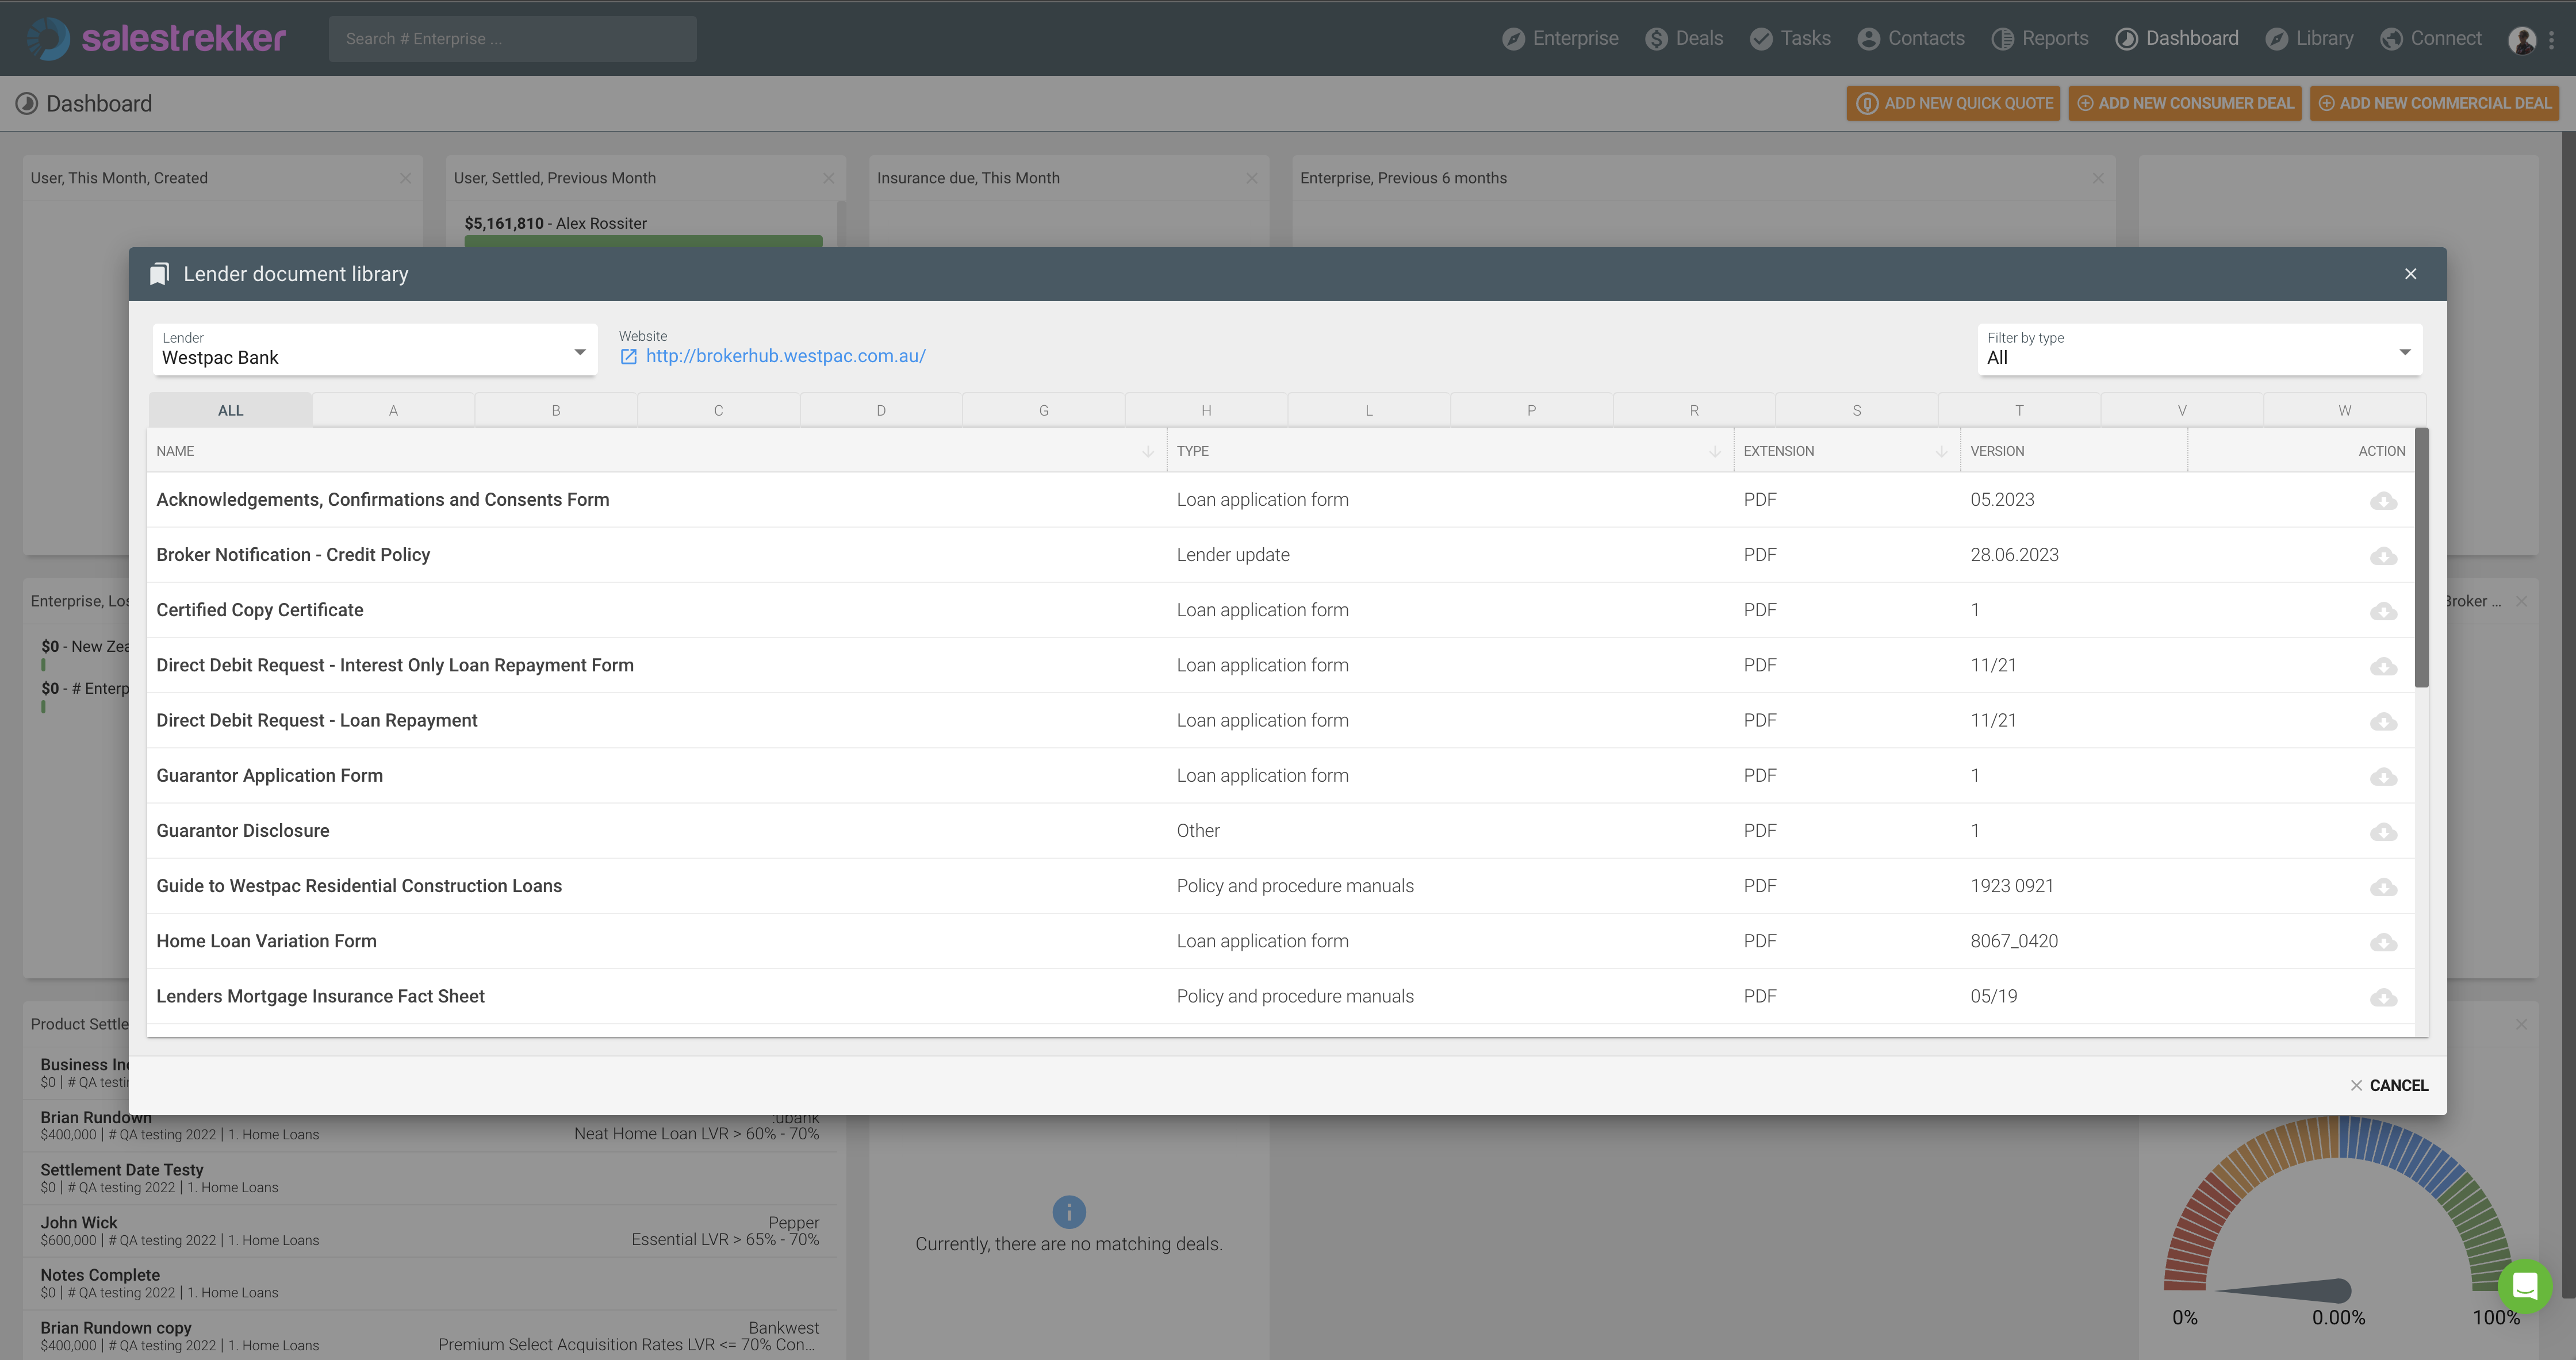This screenshot has width=2576, height=1360.
Task: Open the Tasks section
Action: [x=1790, y=38]
